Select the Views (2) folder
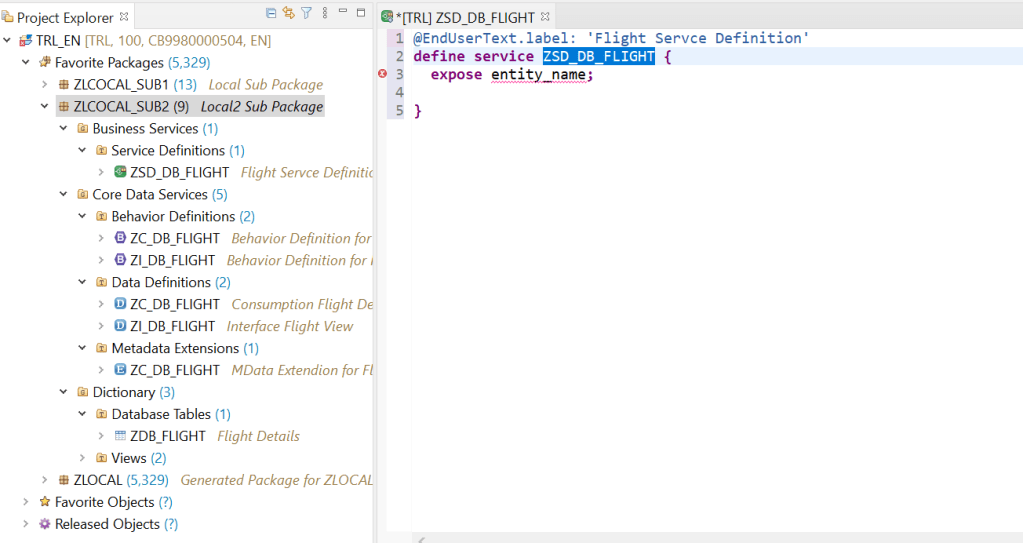Image resolution: width=1023 pixels, height=543 pixels. point(138,458)
